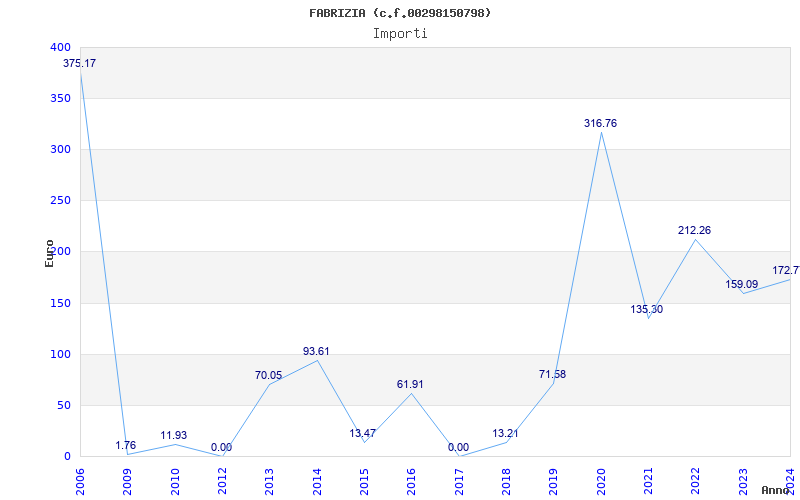800x500 pixels.
Task: Click the 2020 x-axis year label
Action: pyautogui.click(x=601, y=482)
